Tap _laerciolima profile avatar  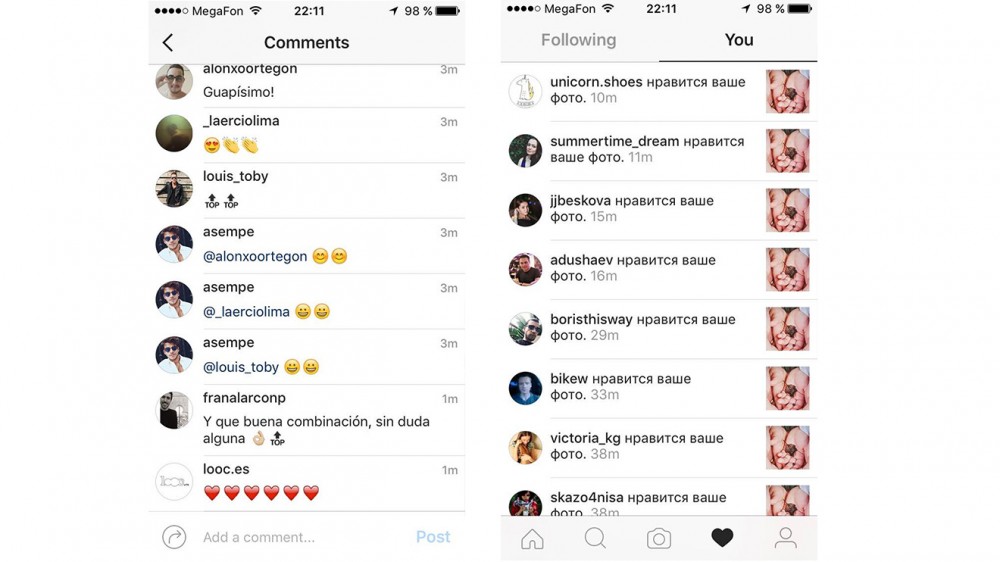174,133
